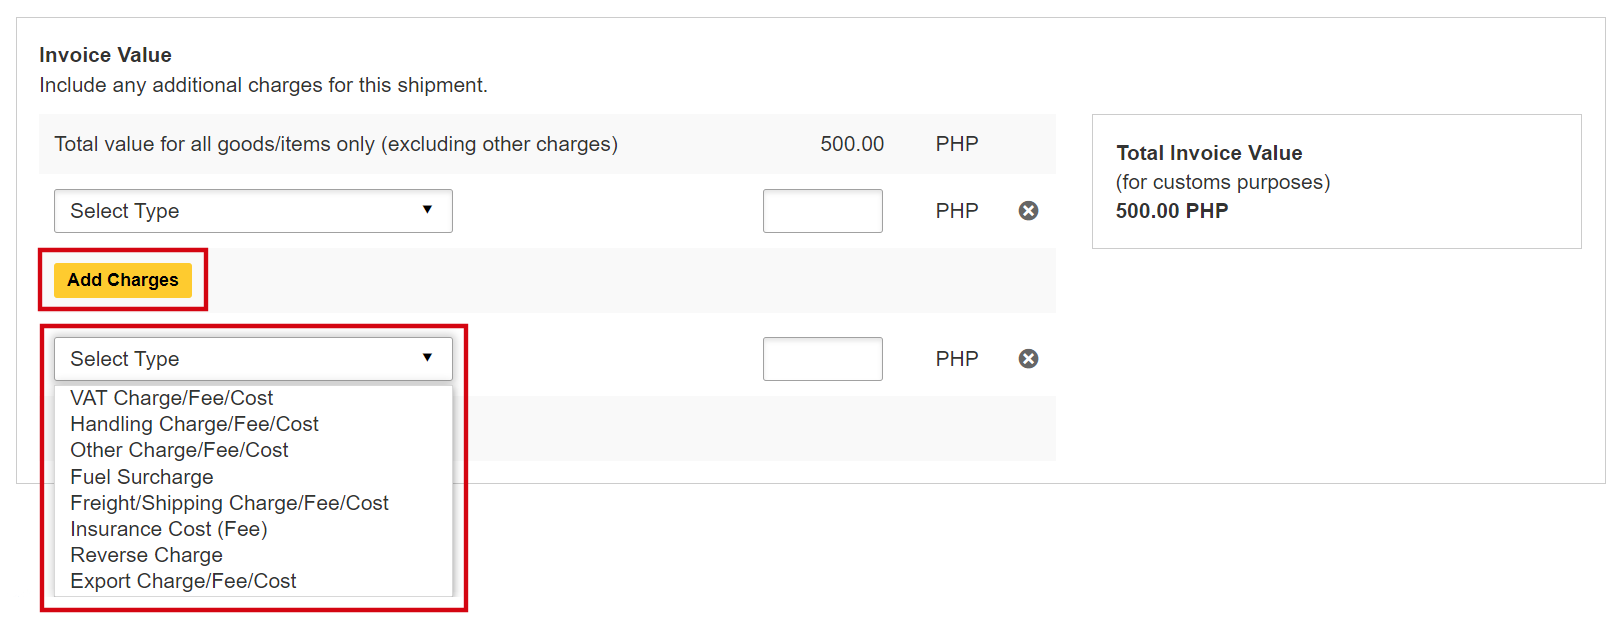Remove the first charge row with X icon
This screenshot has width=1621, height=626.
[x=1028, y=211]
